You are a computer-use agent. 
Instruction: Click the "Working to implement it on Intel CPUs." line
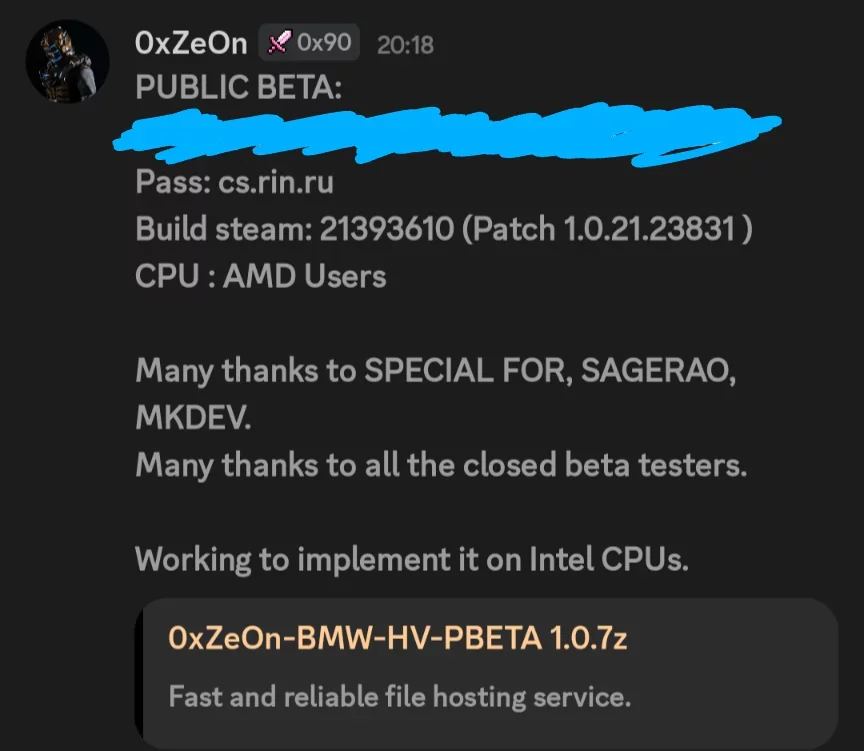(x=412, y=560)
